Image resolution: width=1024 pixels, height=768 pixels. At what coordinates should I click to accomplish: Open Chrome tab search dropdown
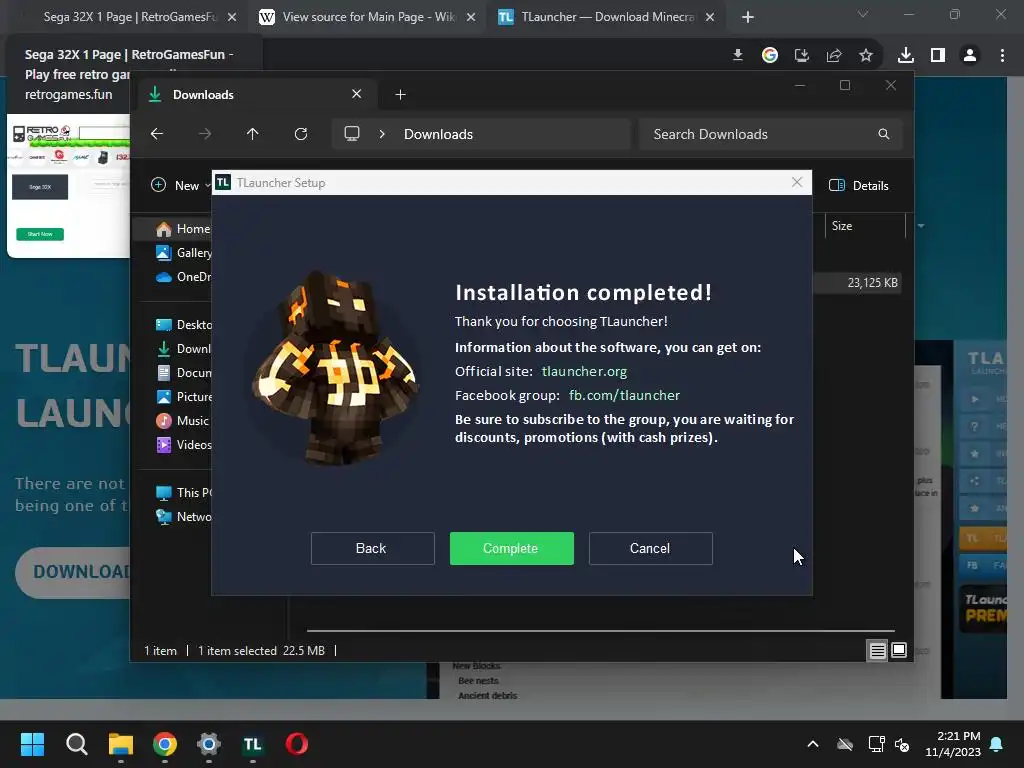863,14
